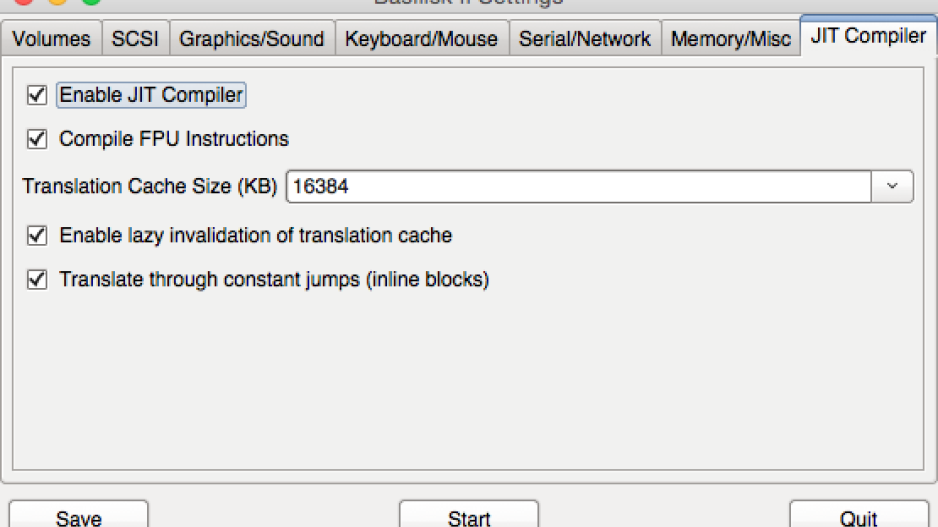The image size is (938, 527).
Task: Toggle Compile FPU Instructions checkbox
Action: click(36, 139)
